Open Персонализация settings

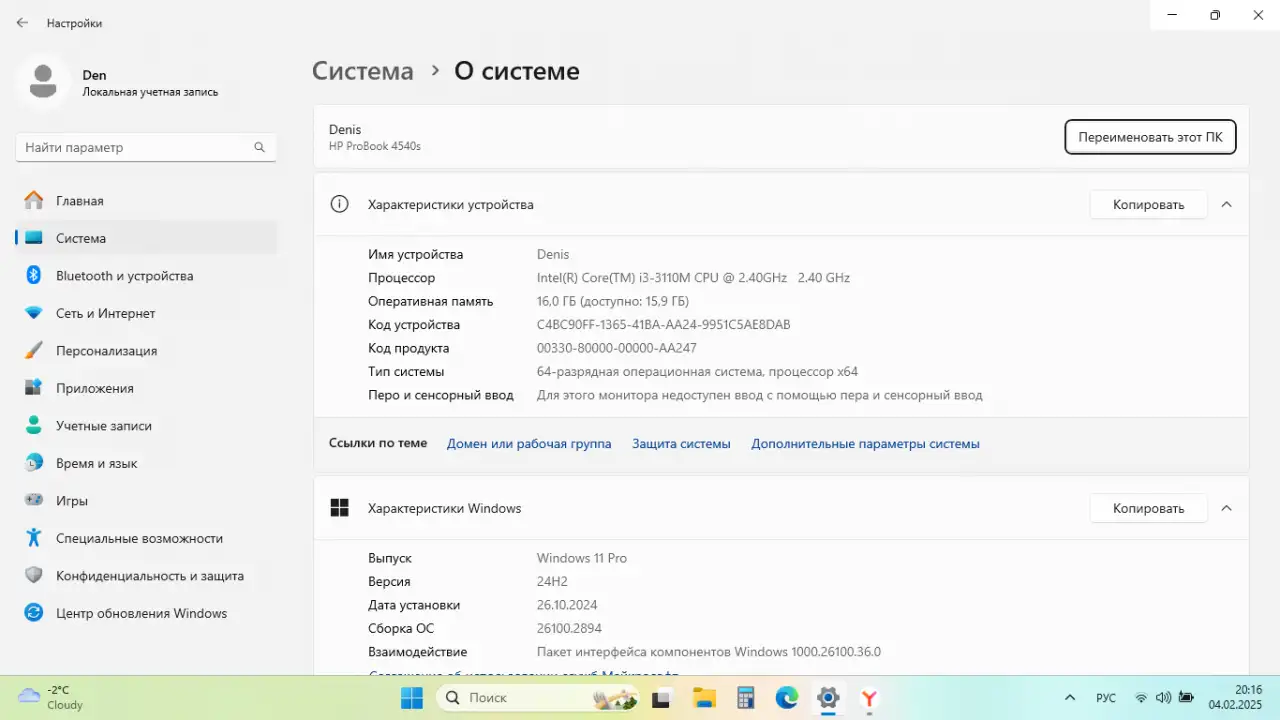(x=147, y=351)
